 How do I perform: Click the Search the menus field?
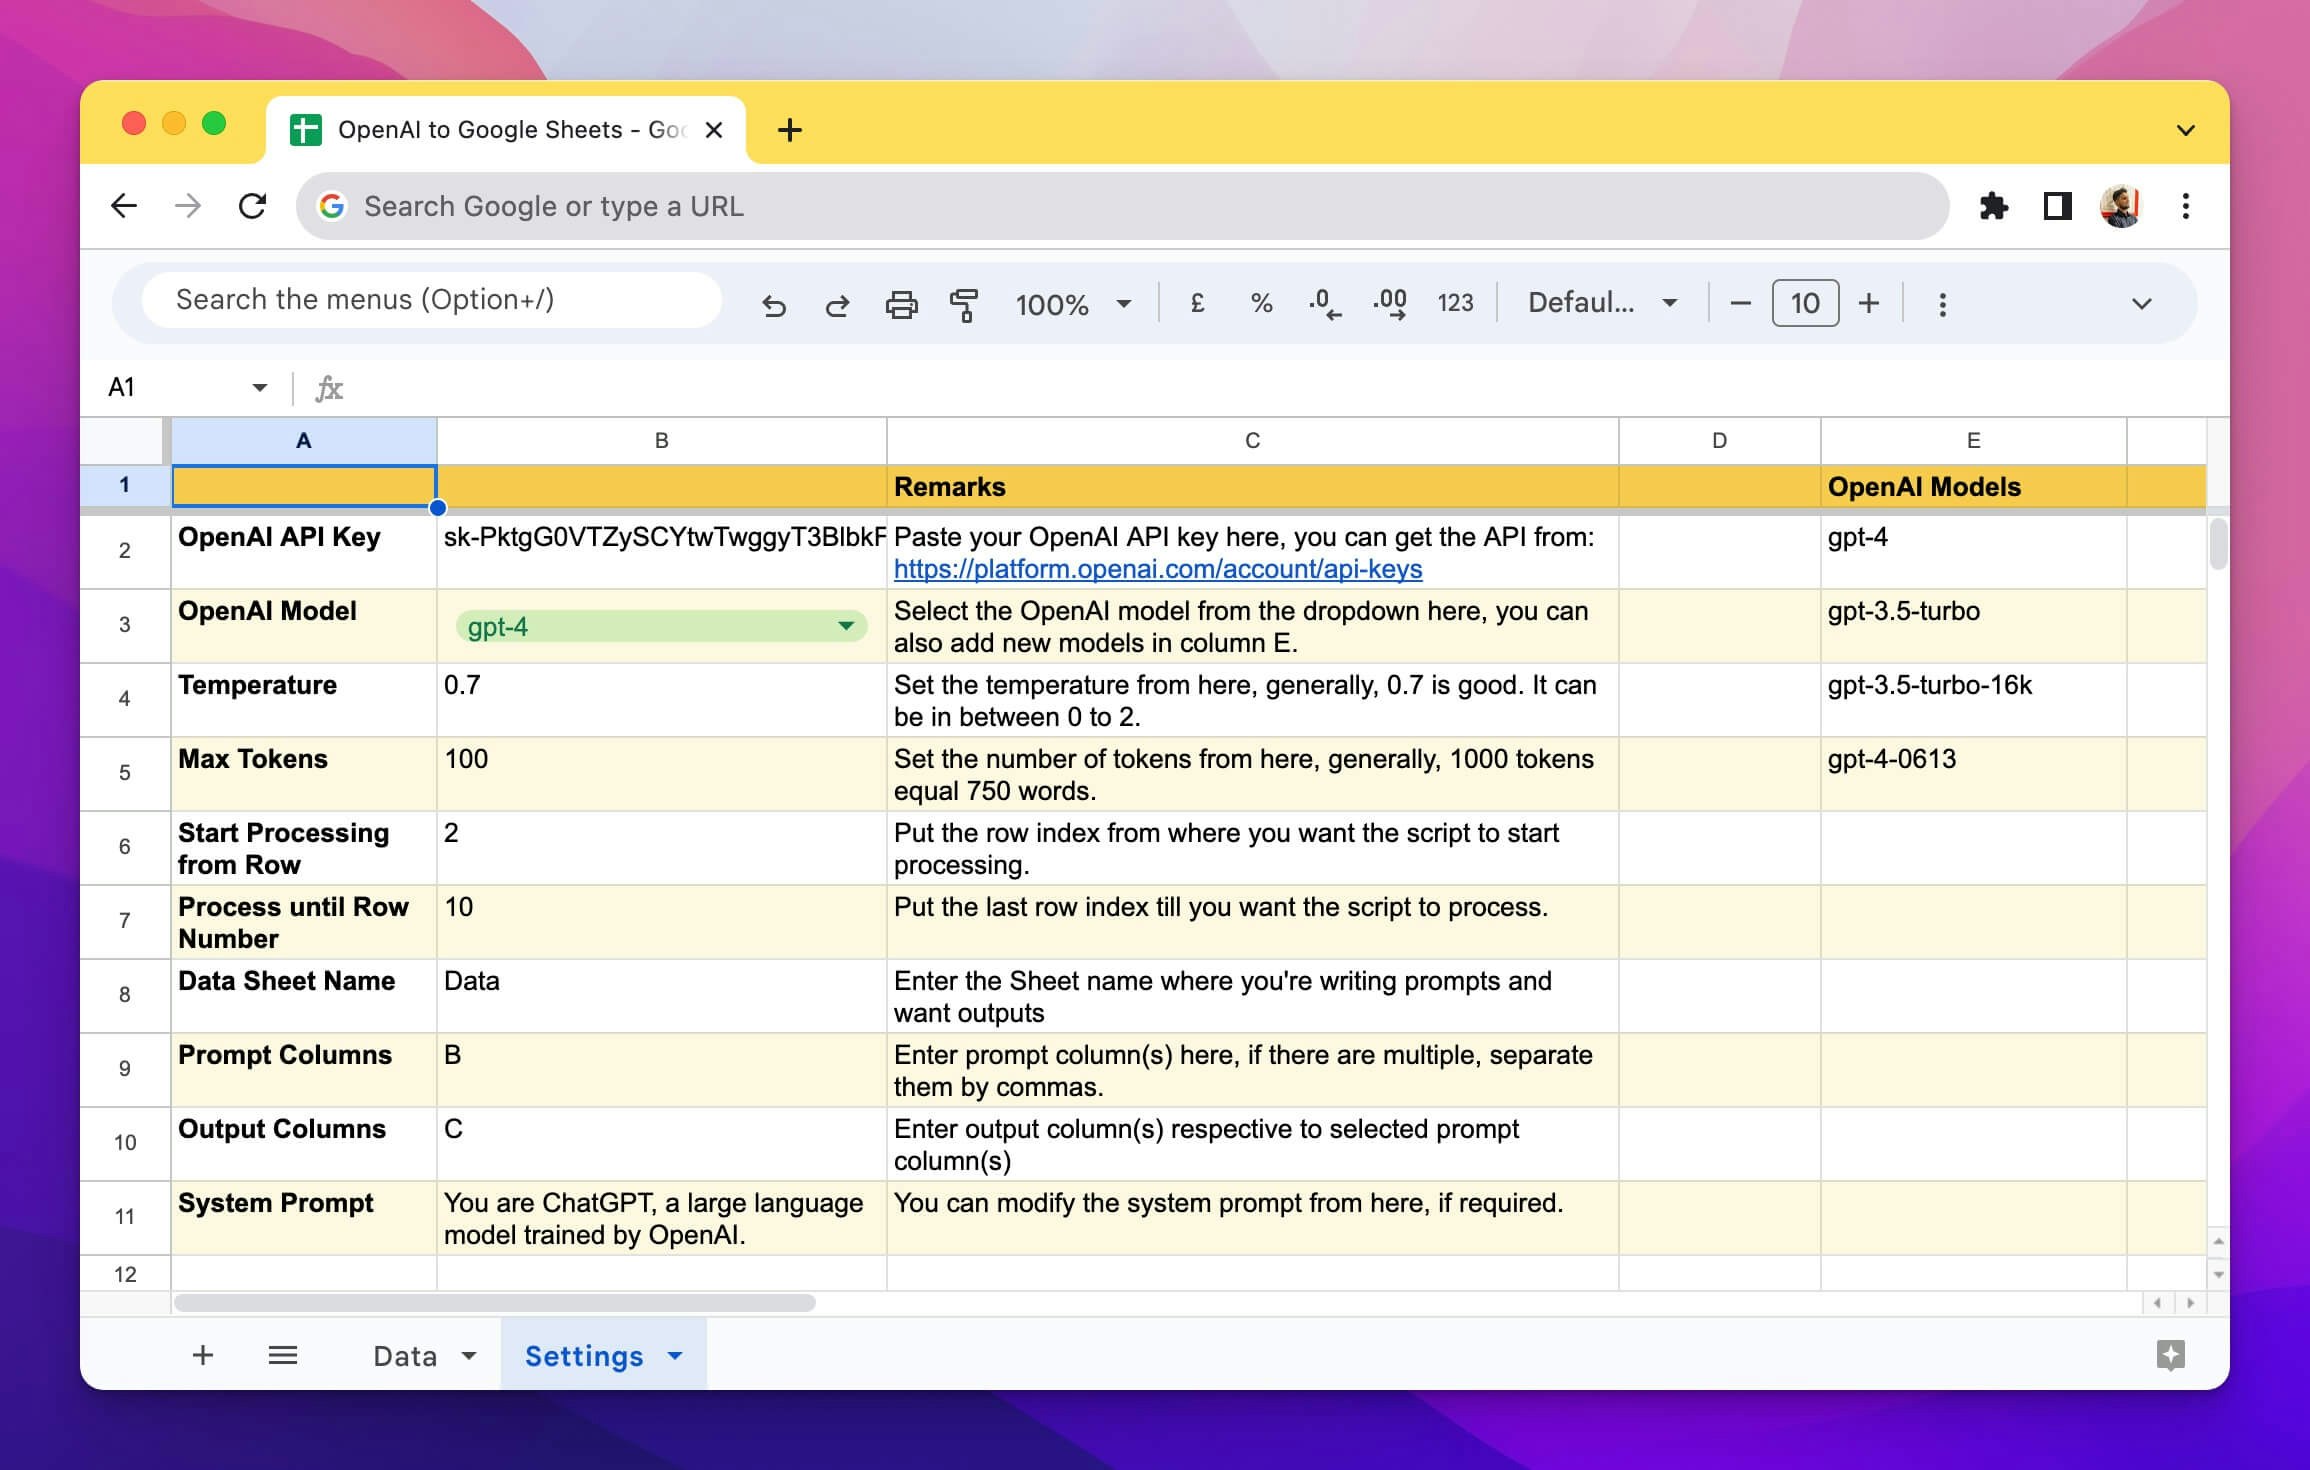pos(431,300)
